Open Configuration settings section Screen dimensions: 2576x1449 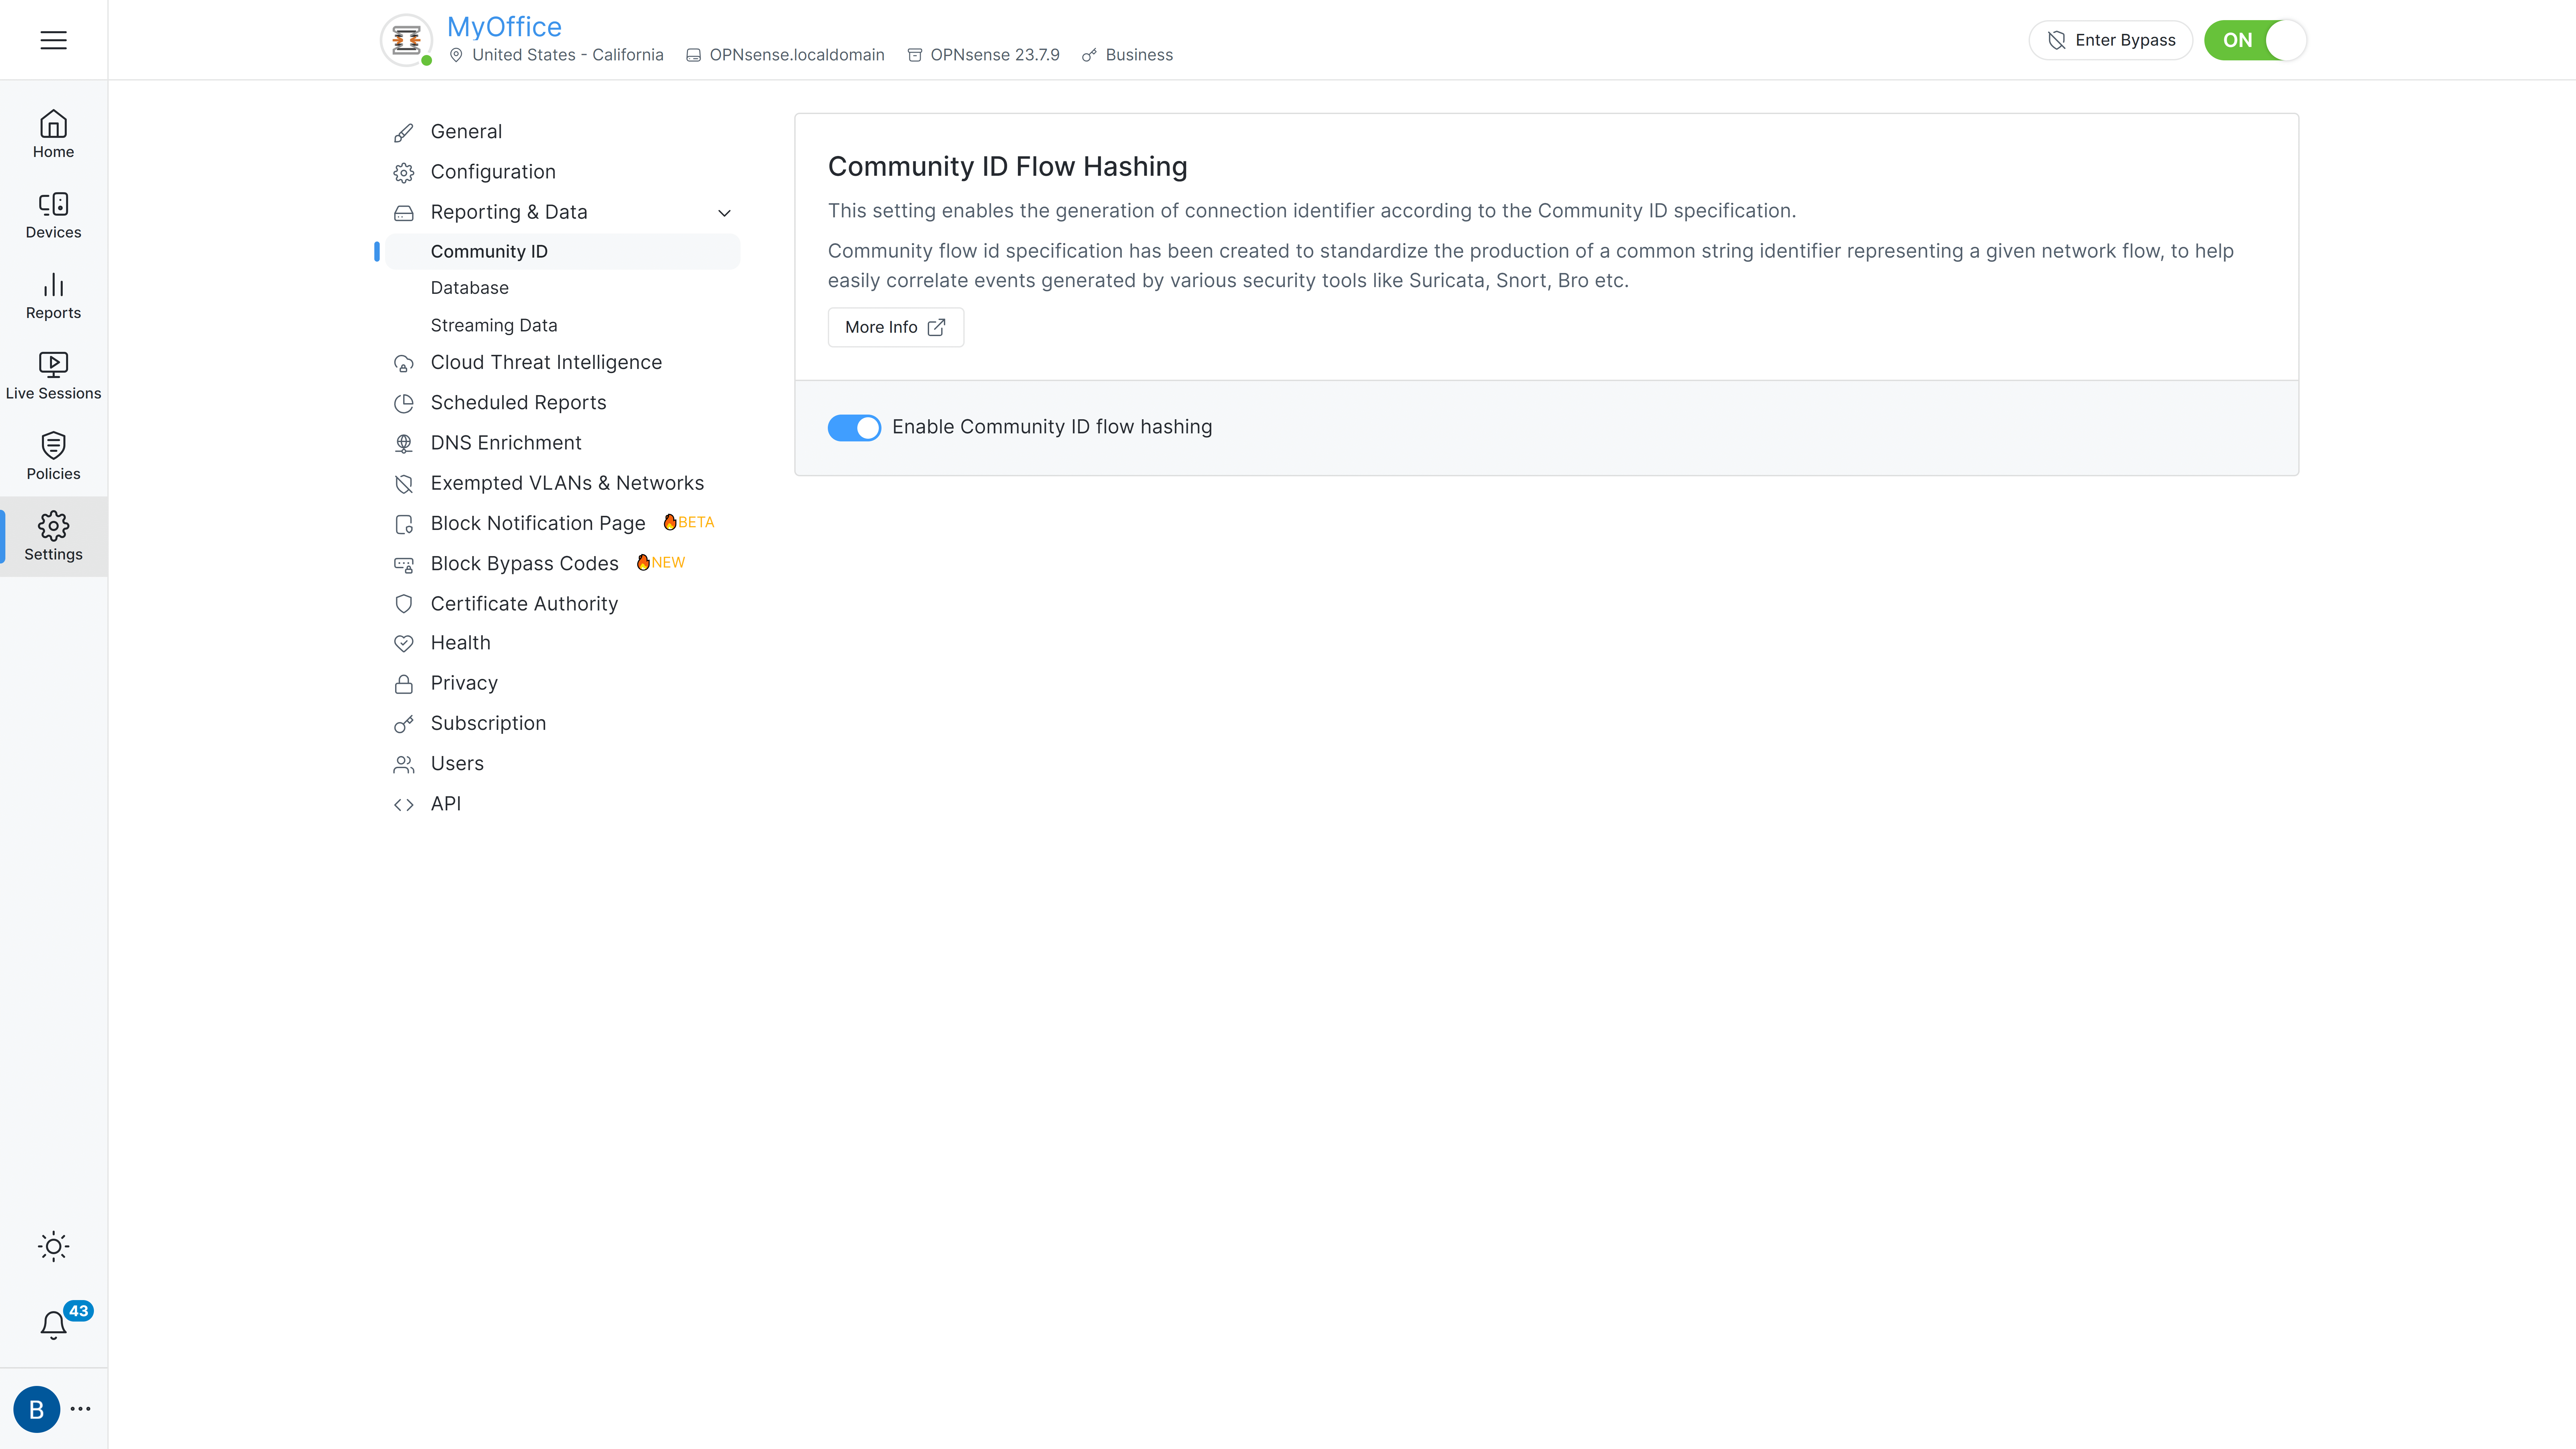493,172
